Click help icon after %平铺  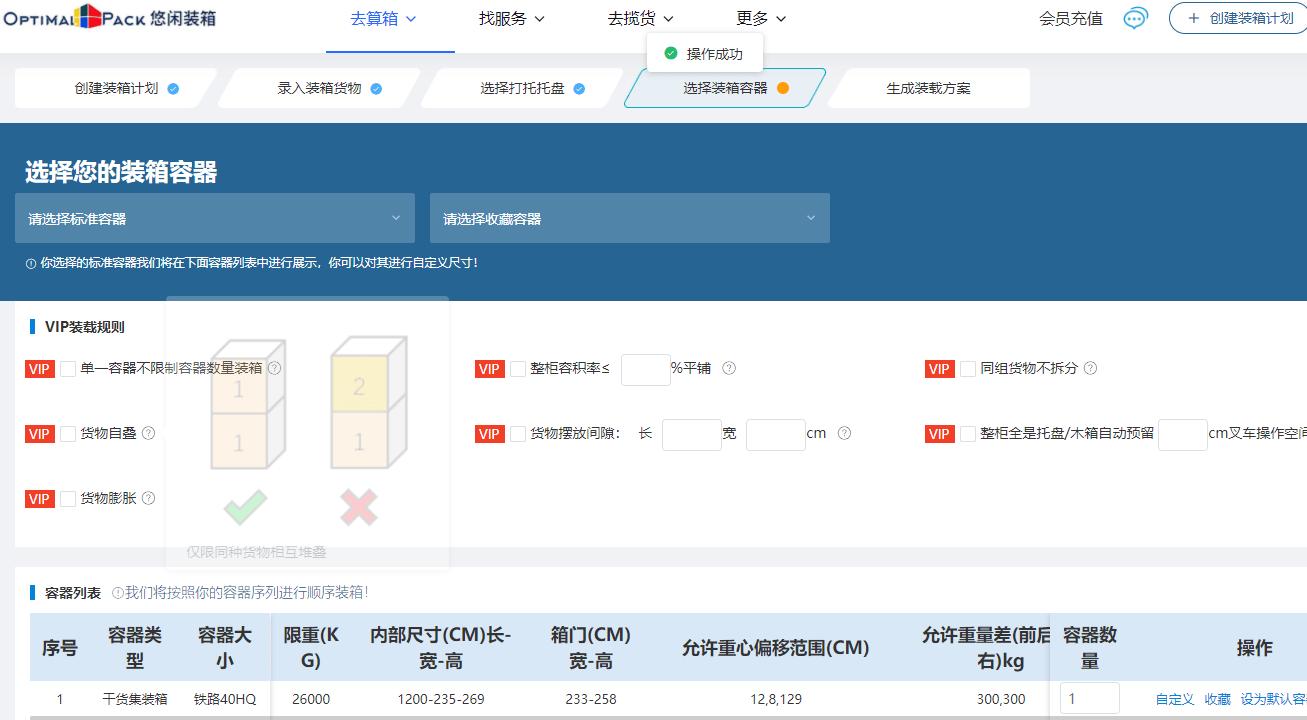(x=729, y=368)
